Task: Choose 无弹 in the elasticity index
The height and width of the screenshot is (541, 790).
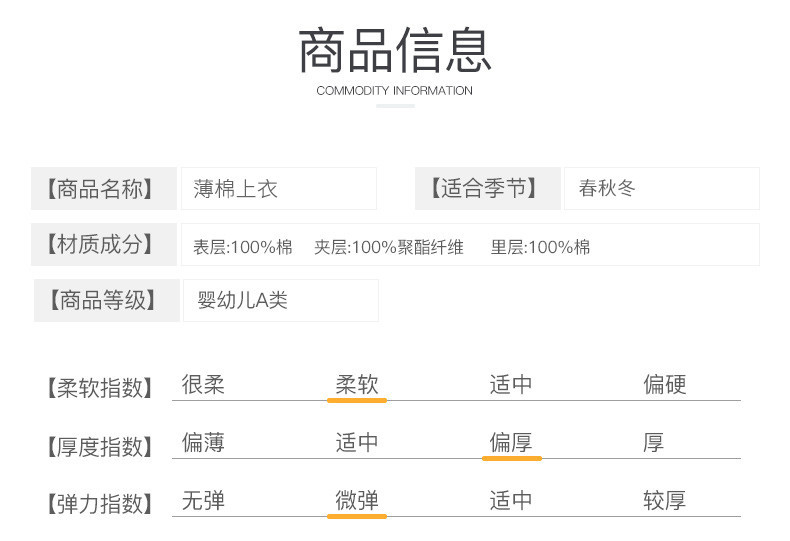Action: click(x=203, y=501)
